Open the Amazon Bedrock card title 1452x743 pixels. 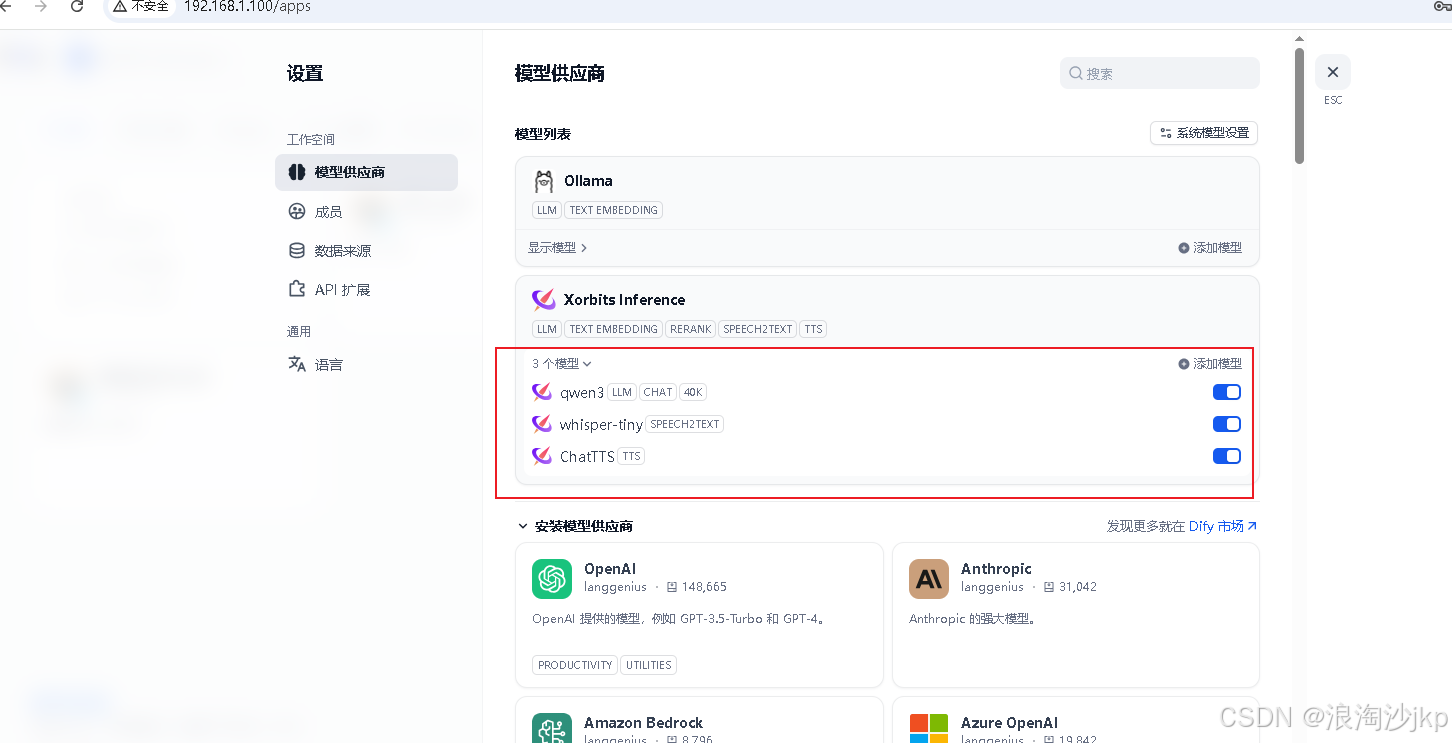(x=643, y=723)
